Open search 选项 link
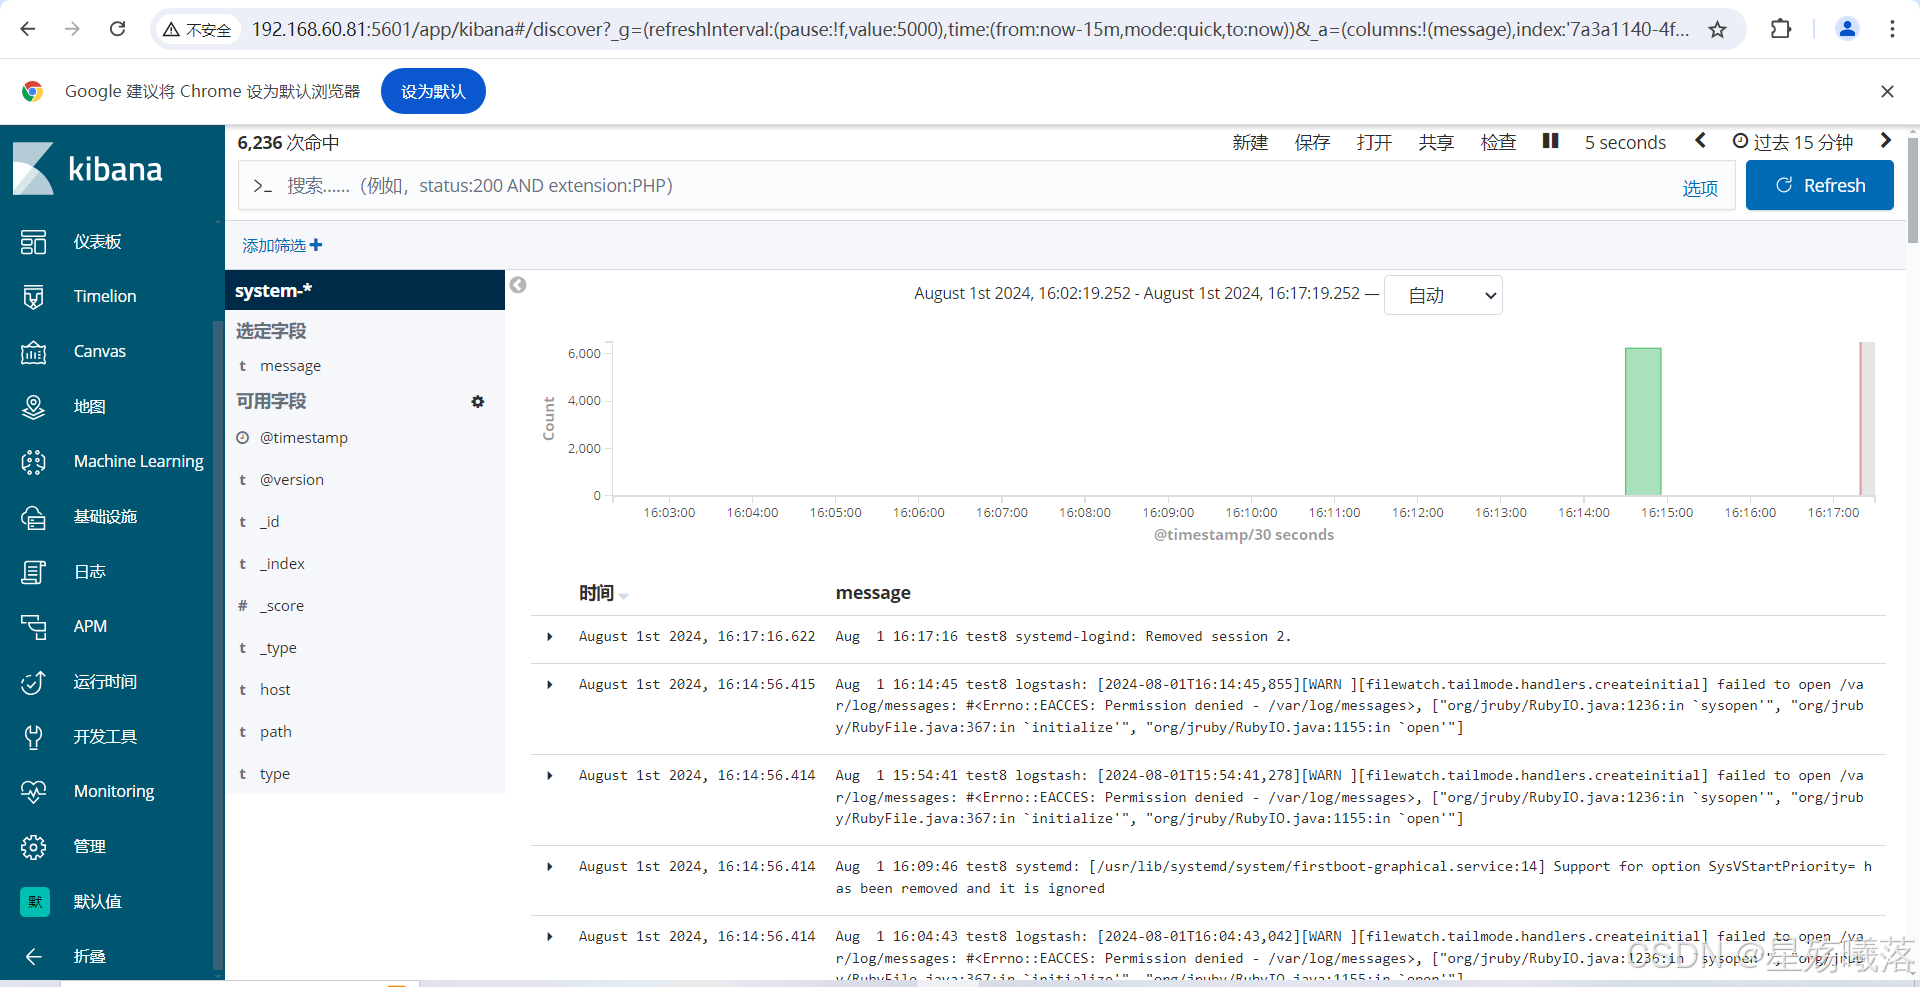The width and height of the screenshot is (1920, 987). pyautogui.click(x=1700, y=188)
